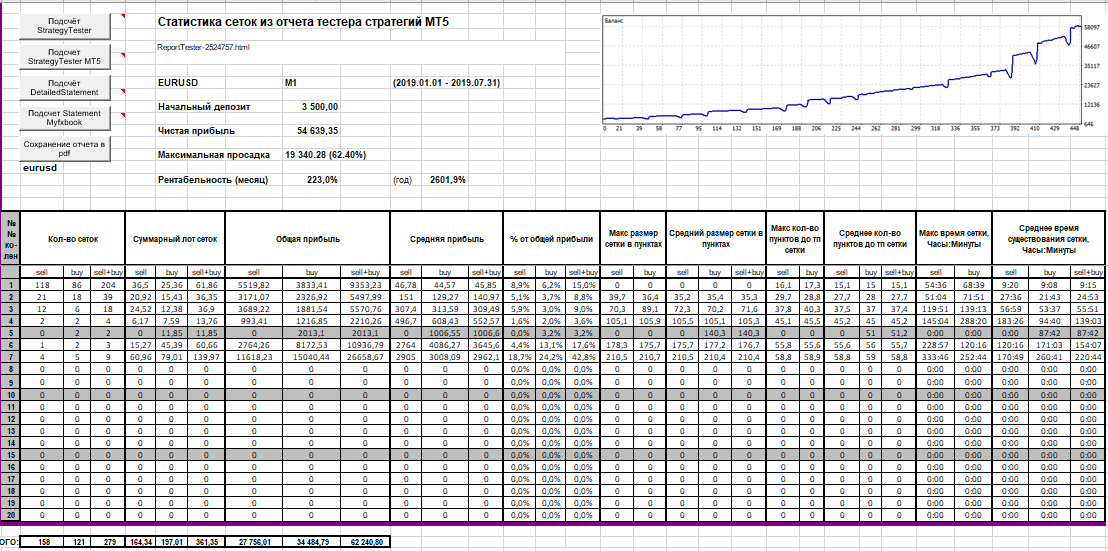
Task: Run the Подсчет StrategyTester MT5 button
Action: pos(64,57)
